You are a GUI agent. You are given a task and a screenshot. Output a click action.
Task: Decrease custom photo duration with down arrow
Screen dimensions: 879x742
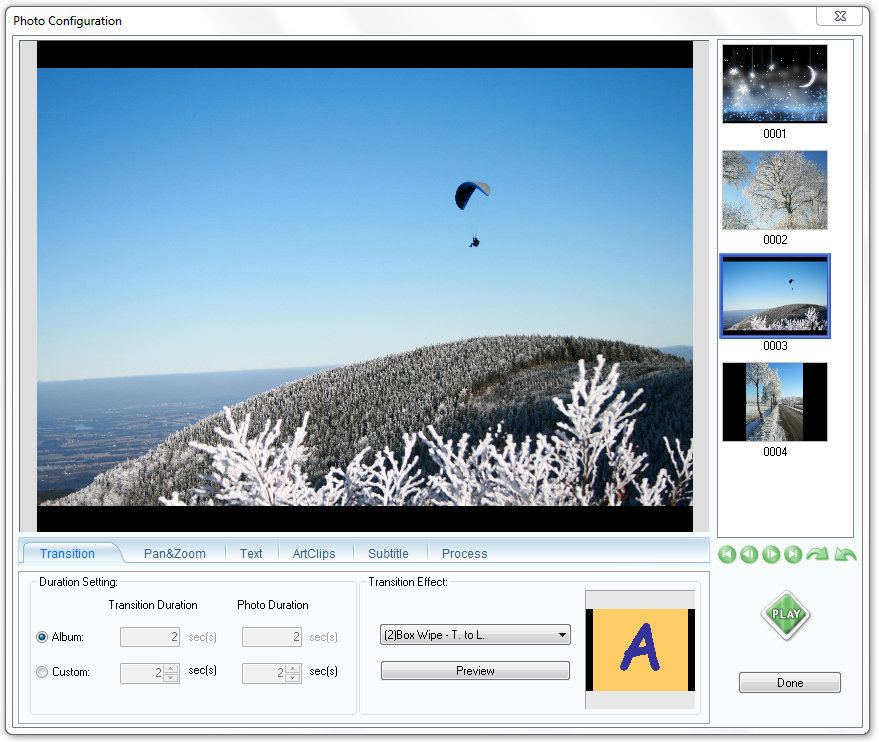tap(293, 678)
